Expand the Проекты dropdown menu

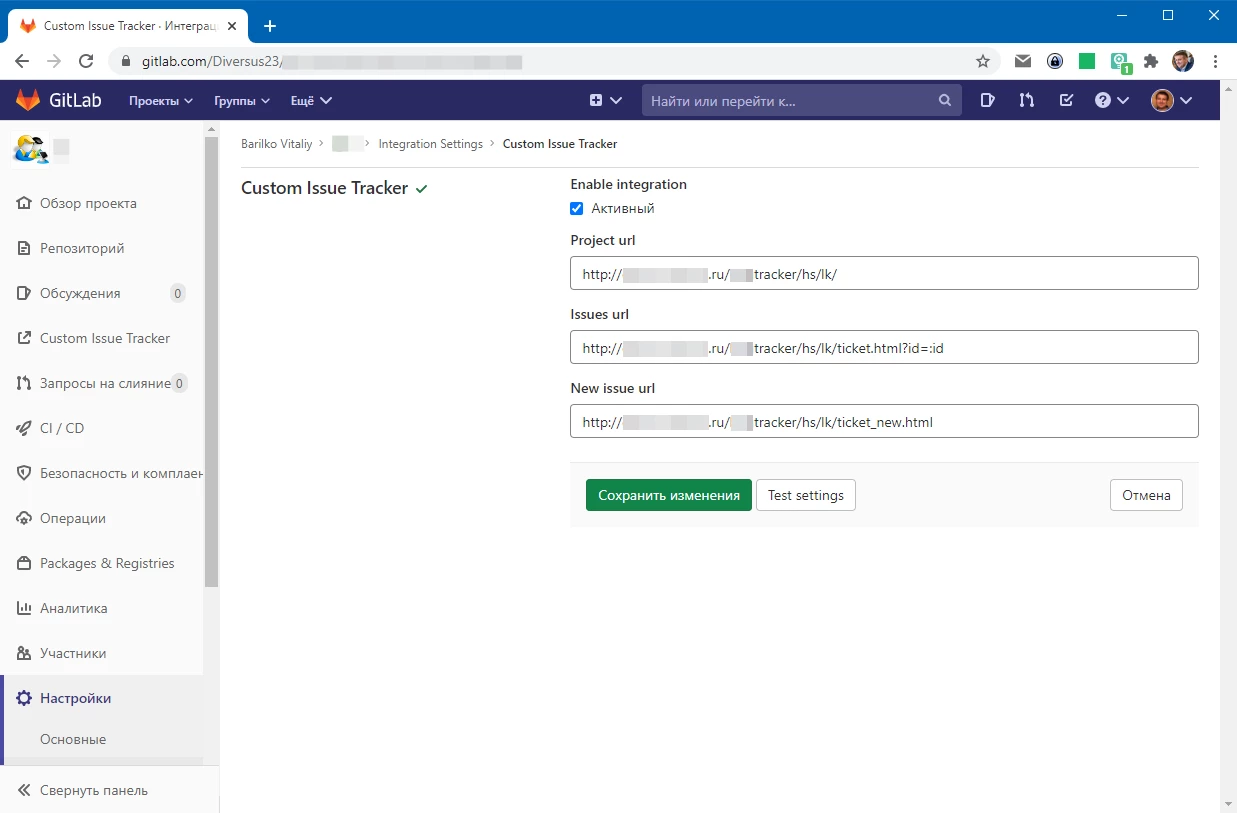point(160,101)
